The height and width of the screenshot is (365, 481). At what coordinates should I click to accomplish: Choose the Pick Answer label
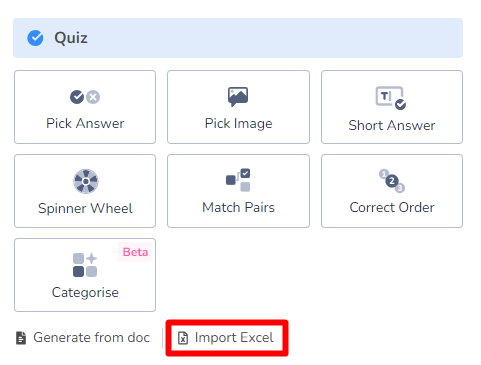[85, 124]
